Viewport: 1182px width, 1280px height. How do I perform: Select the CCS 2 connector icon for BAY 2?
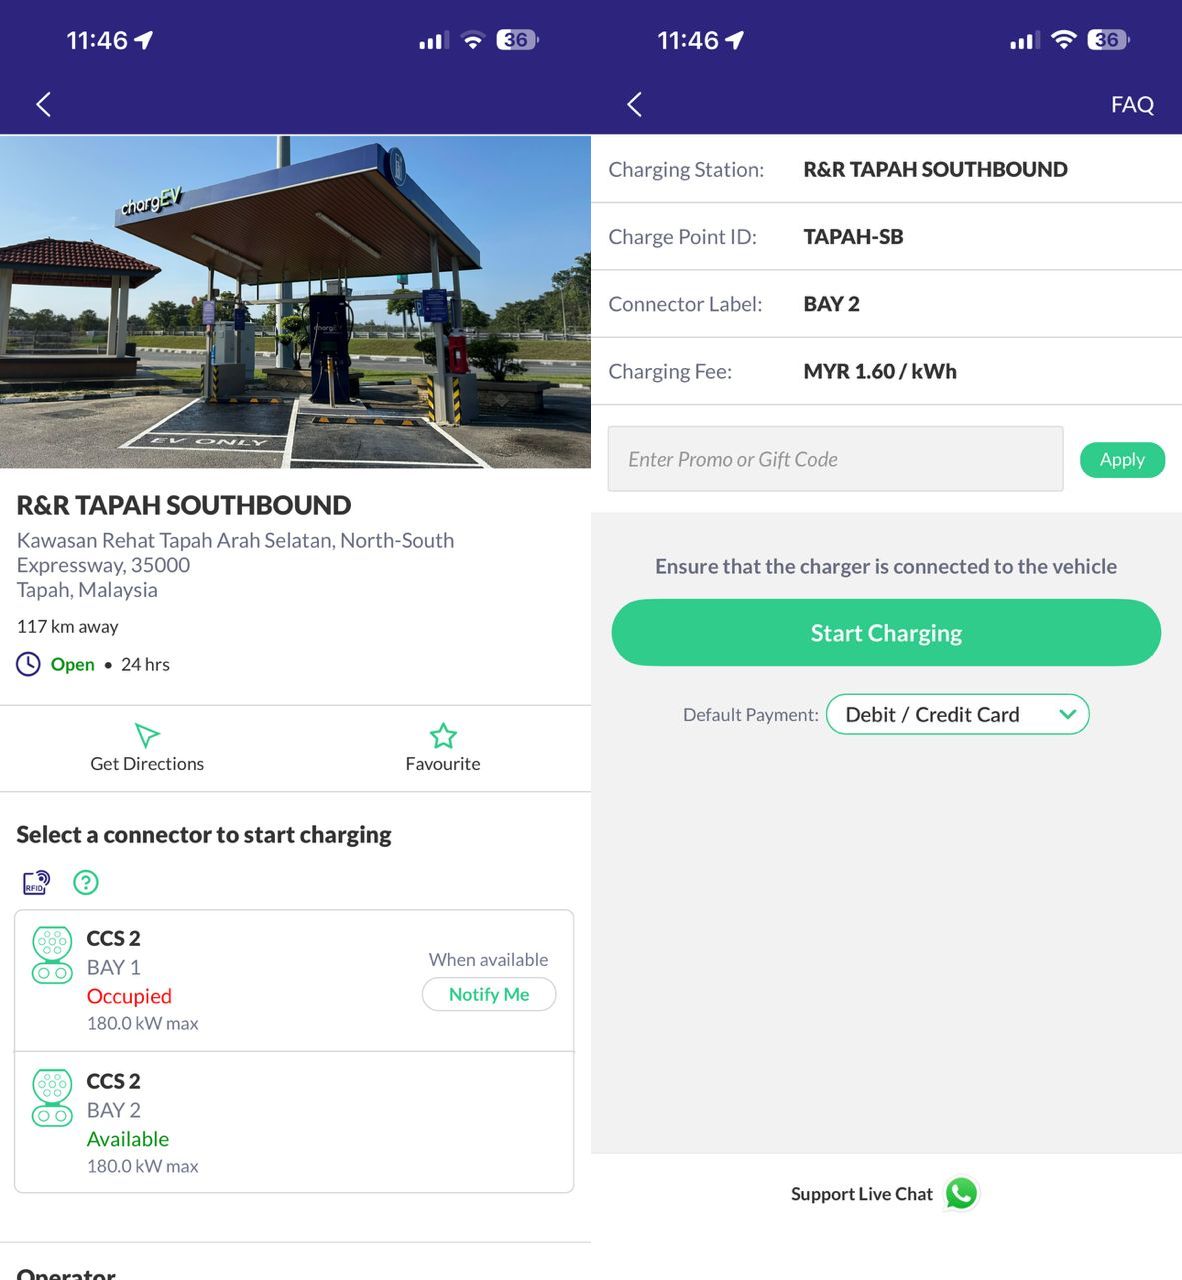52,1098
